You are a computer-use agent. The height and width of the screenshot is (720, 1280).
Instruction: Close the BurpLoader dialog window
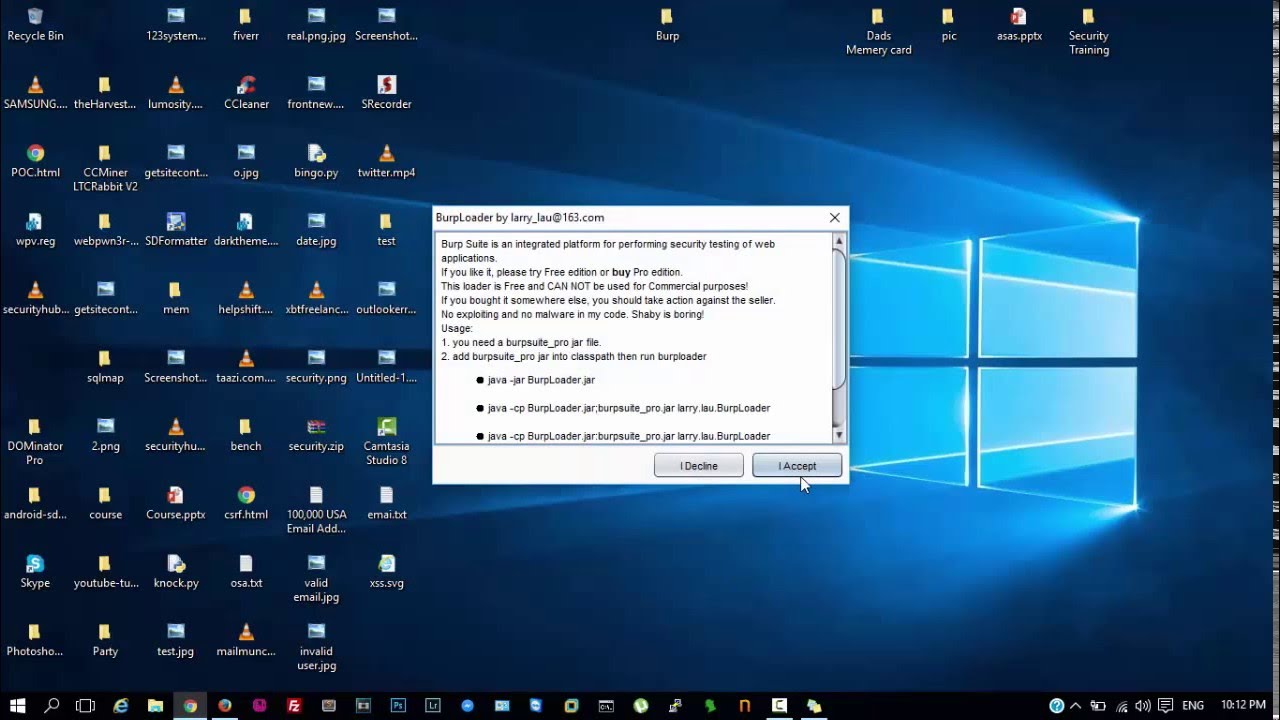[x=835, y=217]
